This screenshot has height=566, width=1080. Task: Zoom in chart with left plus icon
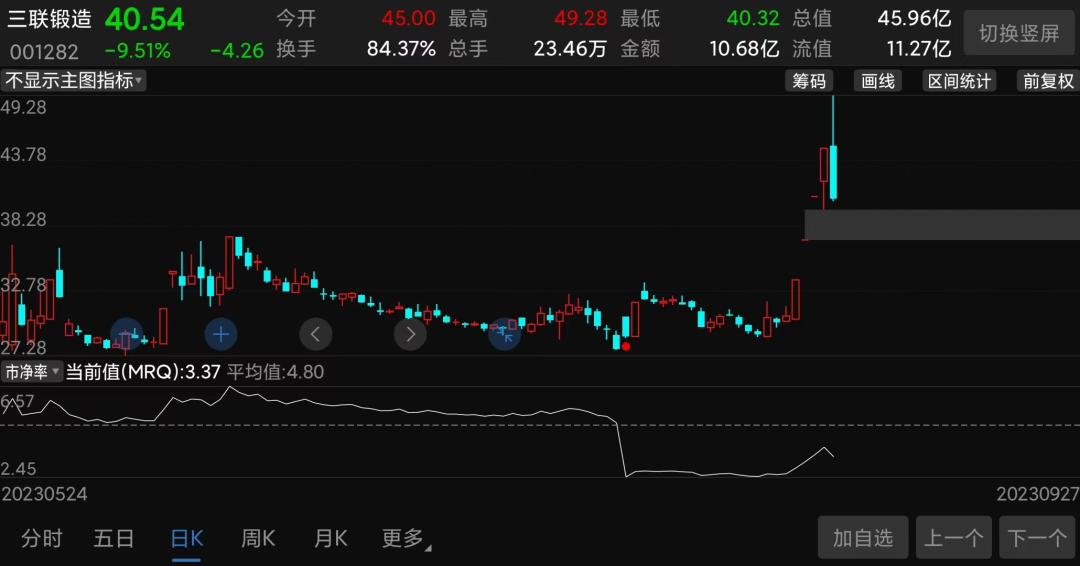coord(127,335)
